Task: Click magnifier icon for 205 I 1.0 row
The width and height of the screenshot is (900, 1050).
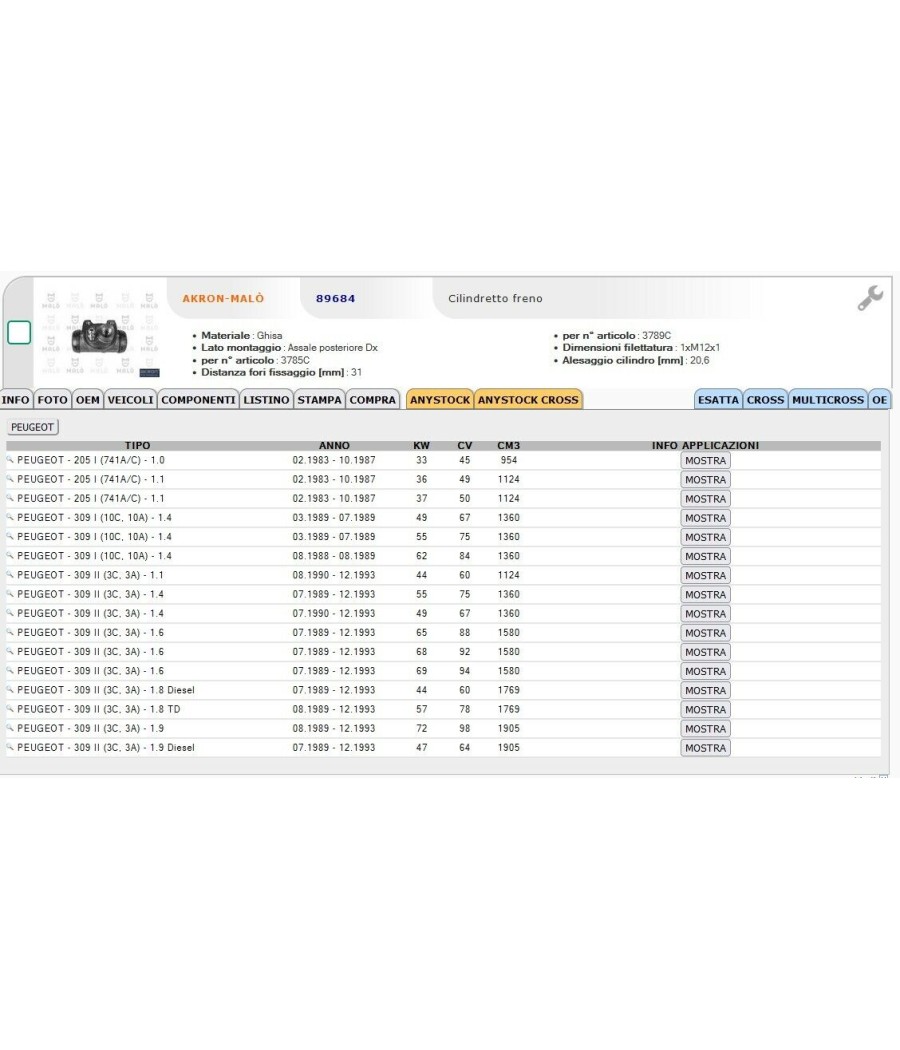Action: 10,460
